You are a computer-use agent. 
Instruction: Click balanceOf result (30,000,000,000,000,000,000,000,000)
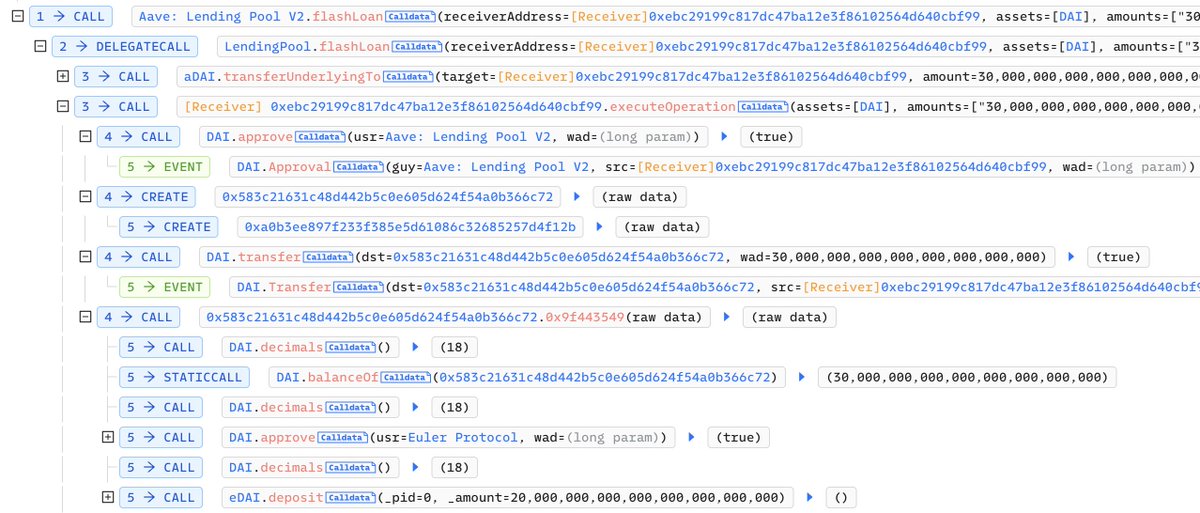tap(967, 377)
